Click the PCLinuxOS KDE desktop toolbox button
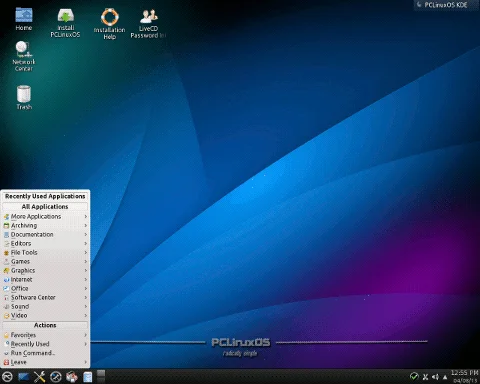 446,5
